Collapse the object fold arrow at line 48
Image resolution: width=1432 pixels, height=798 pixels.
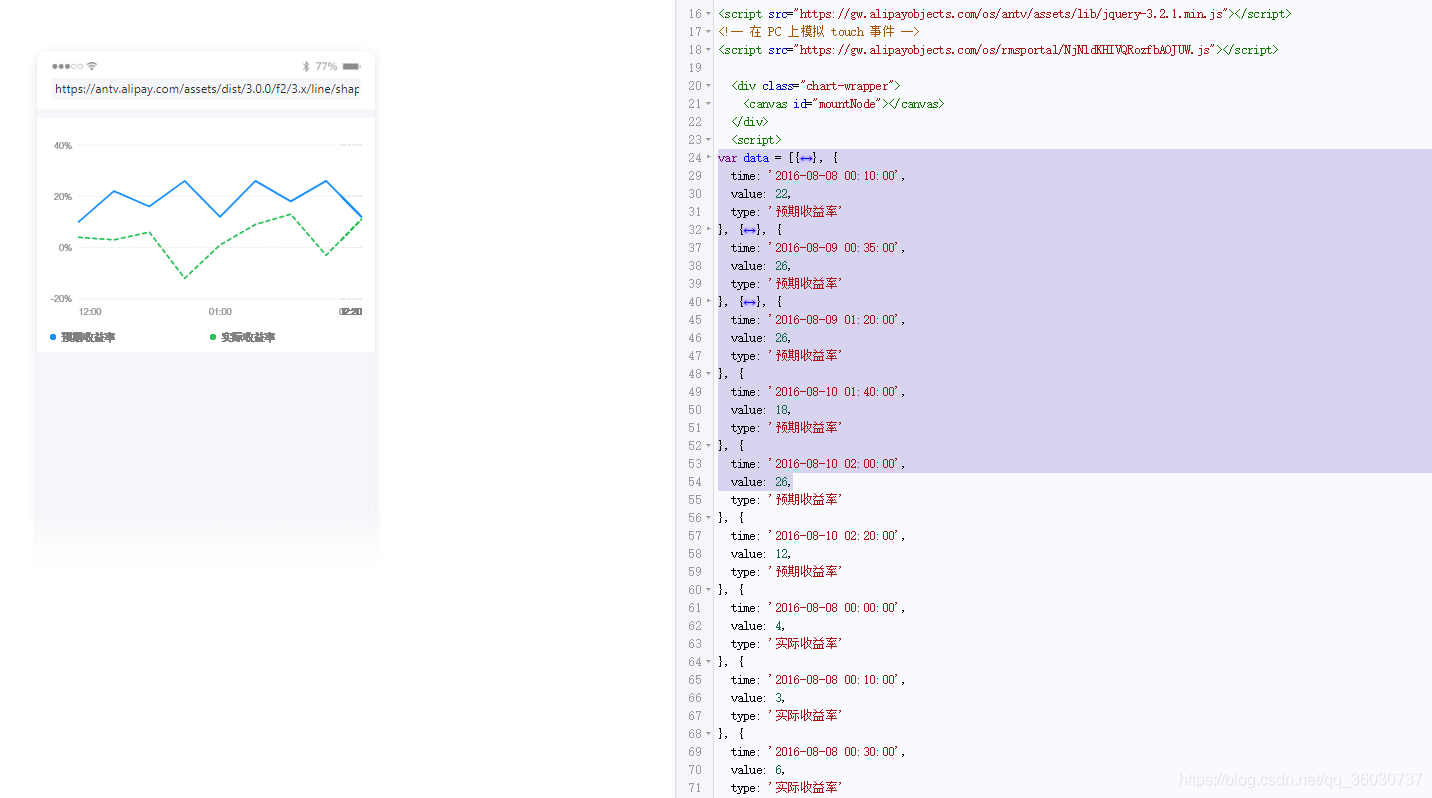(x=709, y=374)
